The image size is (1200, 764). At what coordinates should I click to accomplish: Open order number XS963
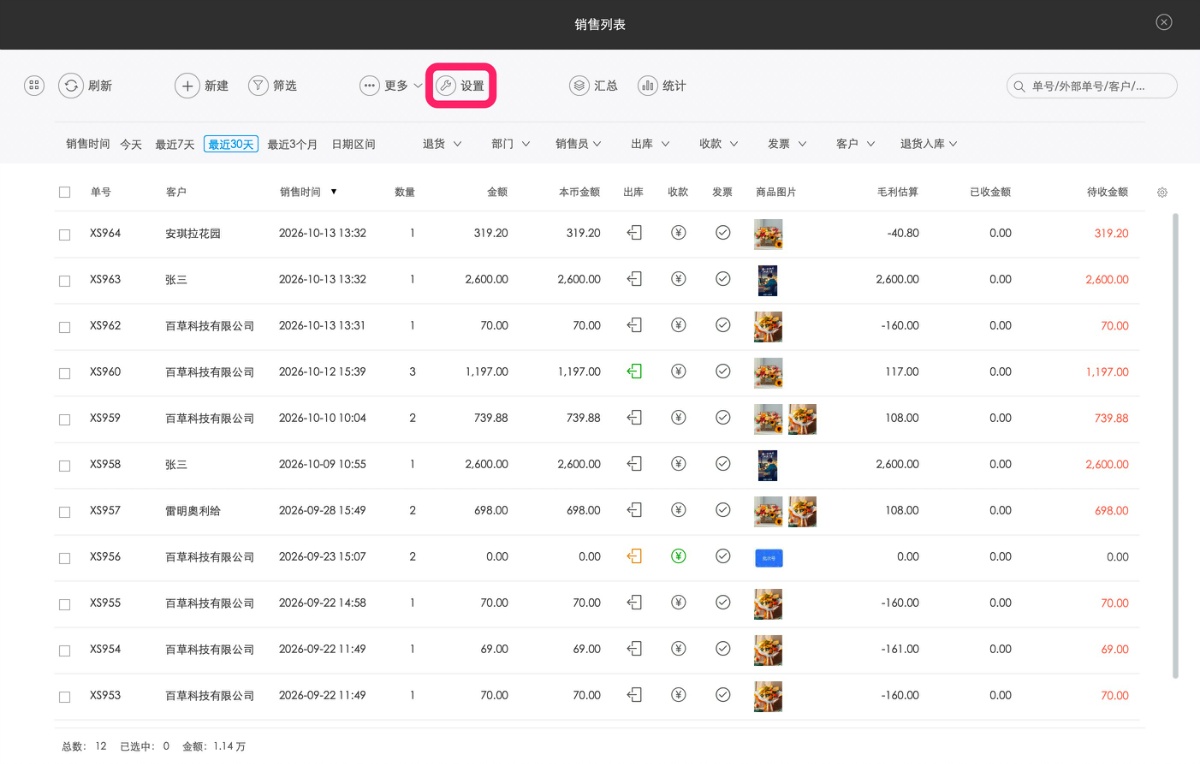click(105, 279)
